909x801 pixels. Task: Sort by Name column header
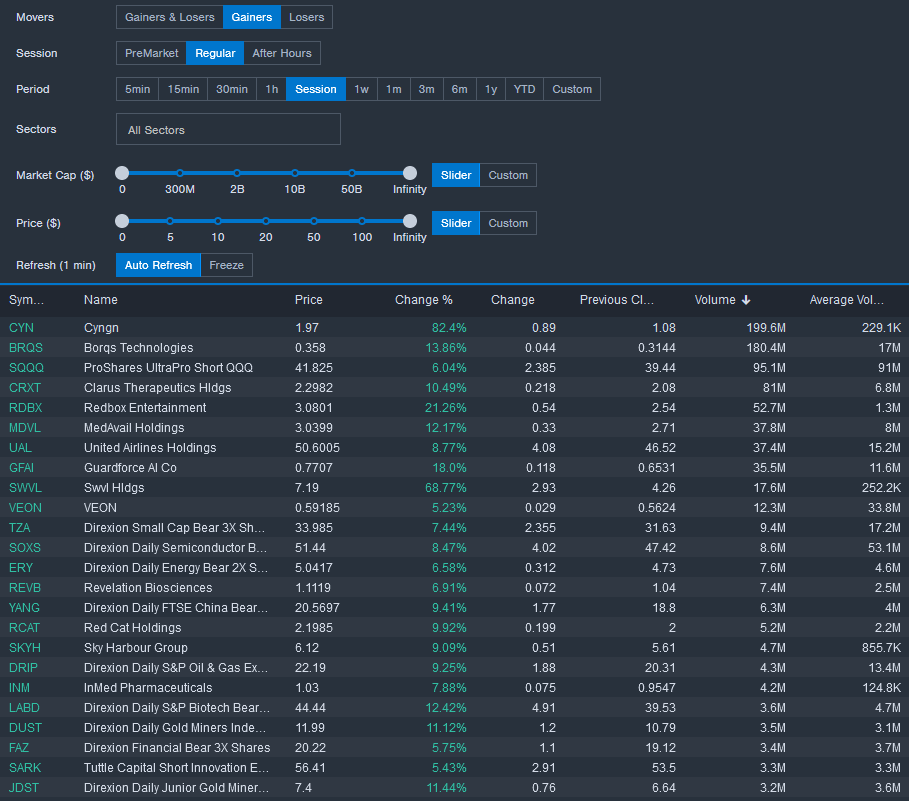click(x=101, y=300)
